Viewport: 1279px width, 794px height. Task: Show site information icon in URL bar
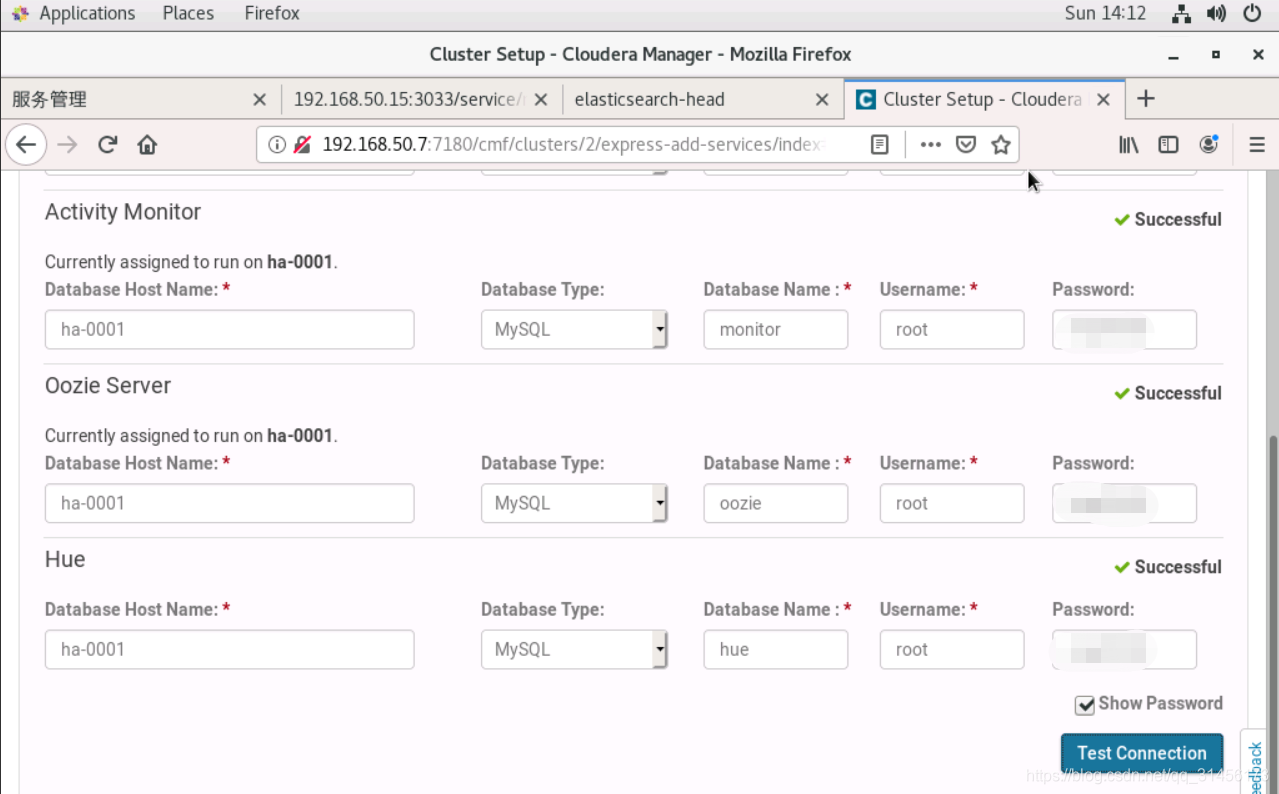pyautogui.click(x=277, y=145)
